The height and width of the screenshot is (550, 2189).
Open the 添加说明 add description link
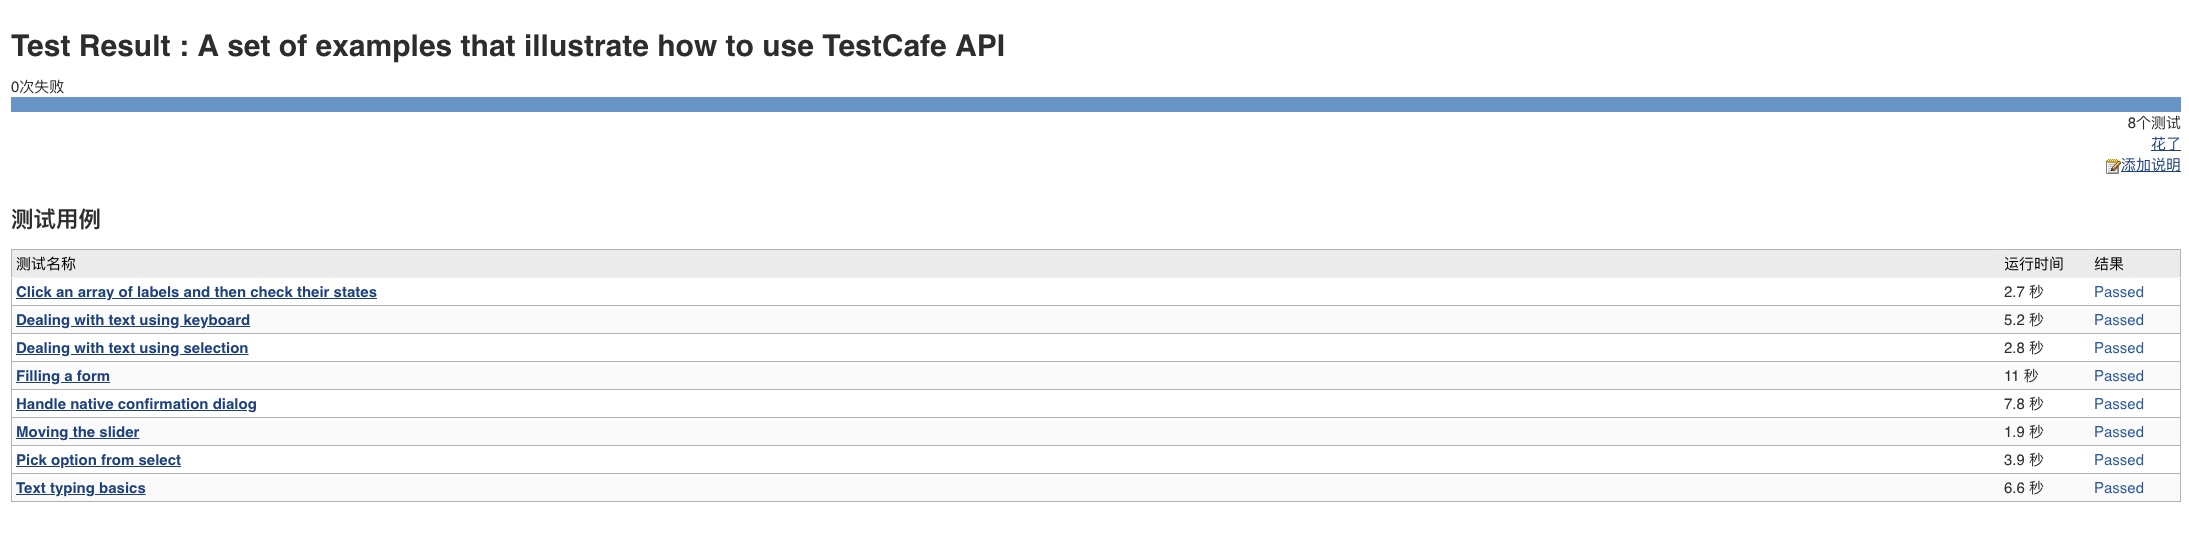2150,165
